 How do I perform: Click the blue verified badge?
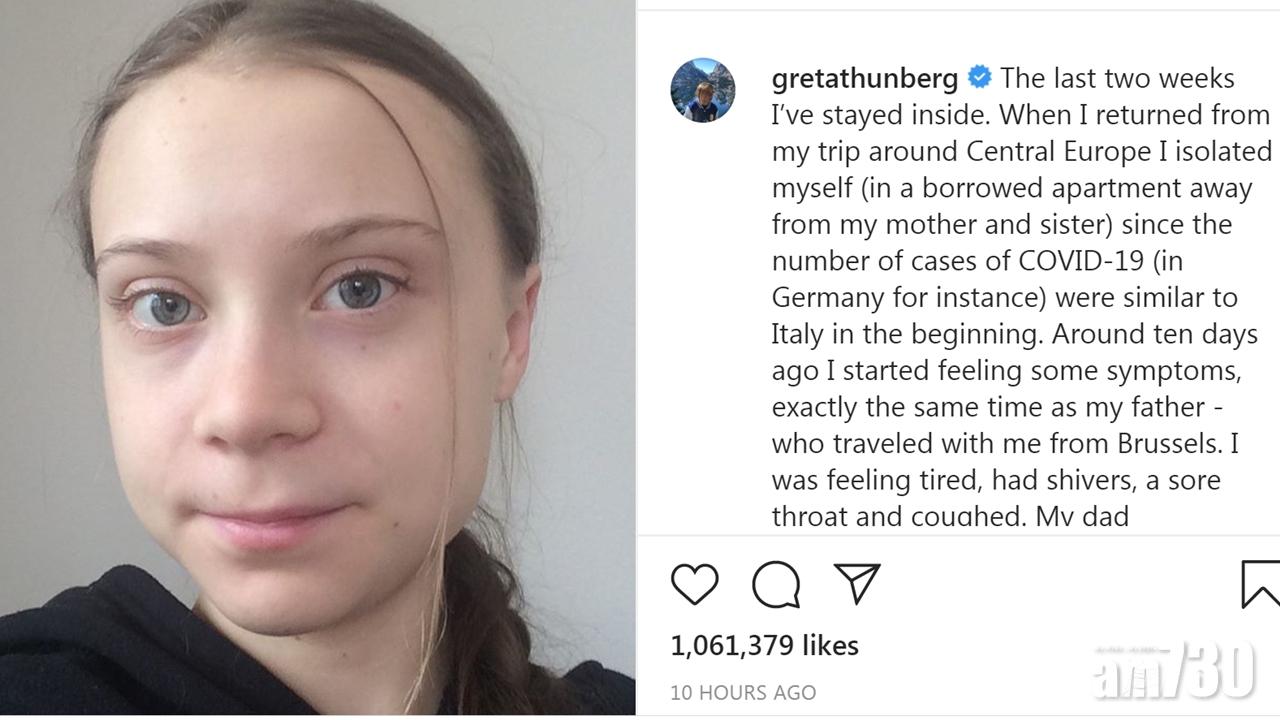click(x=980, y=78)
